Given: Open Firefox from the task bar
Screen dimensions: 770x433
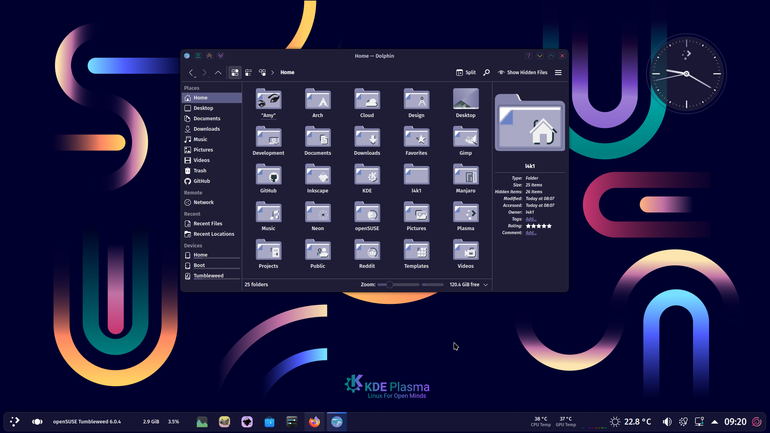Looking at the screenshot, I should point(314,422).
